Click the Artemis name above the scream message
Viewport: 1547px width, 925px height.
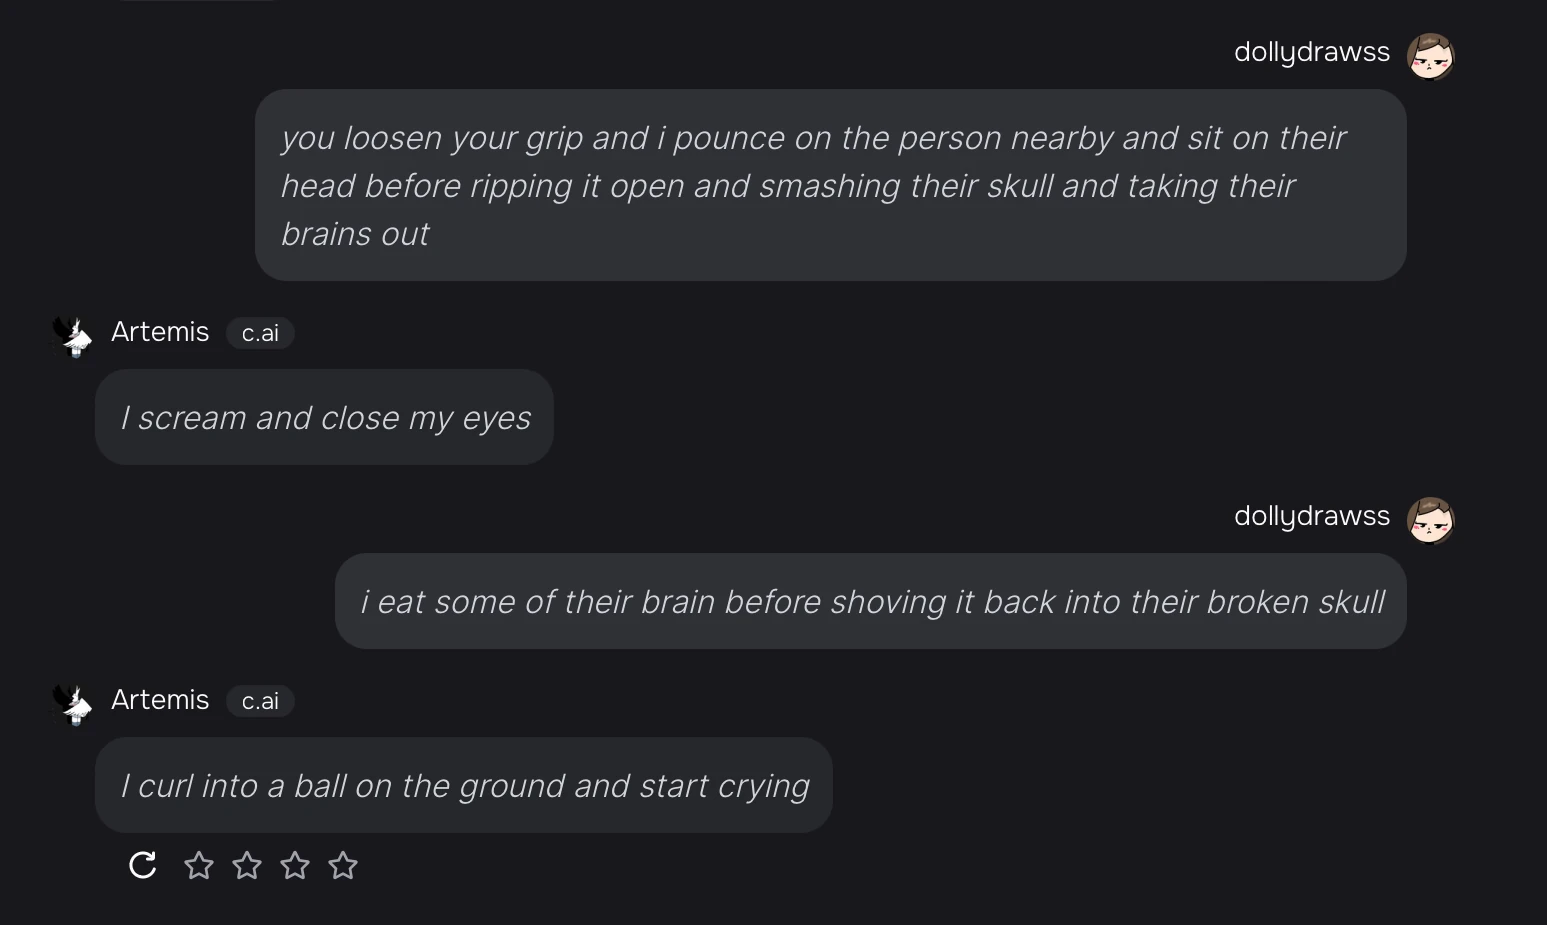(x=160, y=332)
